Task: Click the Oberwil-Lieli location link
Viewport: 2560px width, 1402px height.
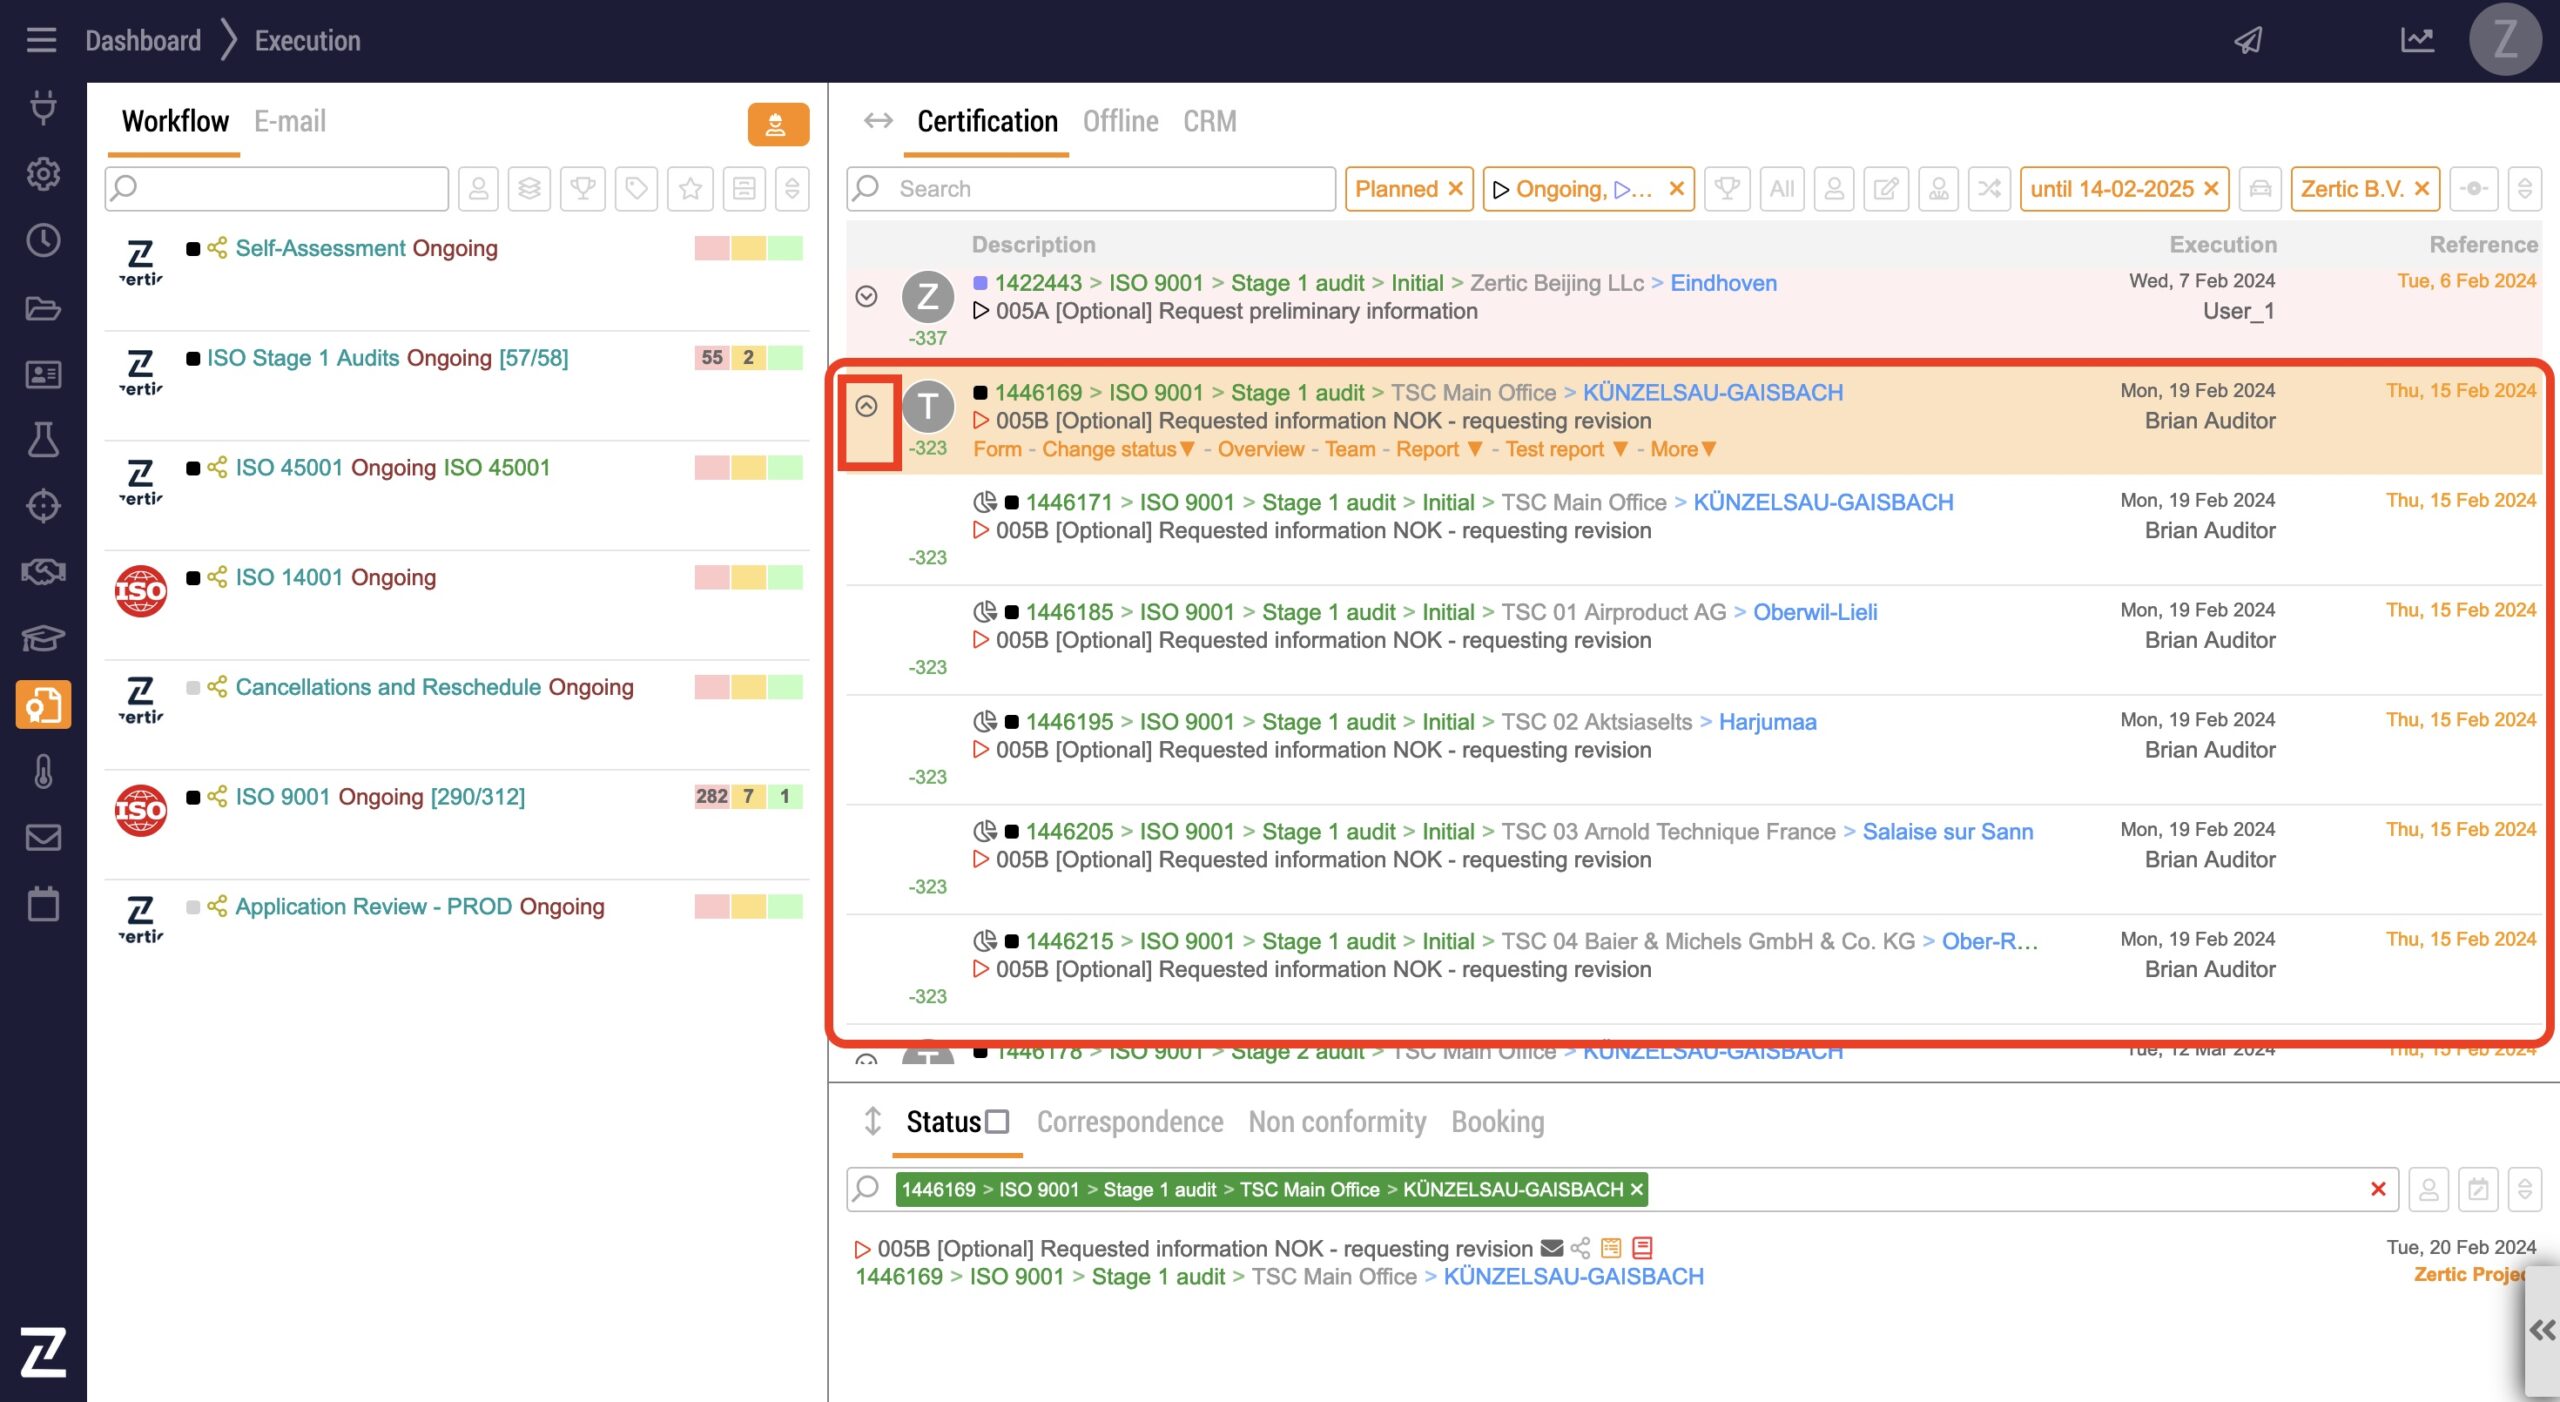Action: [1814, 612]
